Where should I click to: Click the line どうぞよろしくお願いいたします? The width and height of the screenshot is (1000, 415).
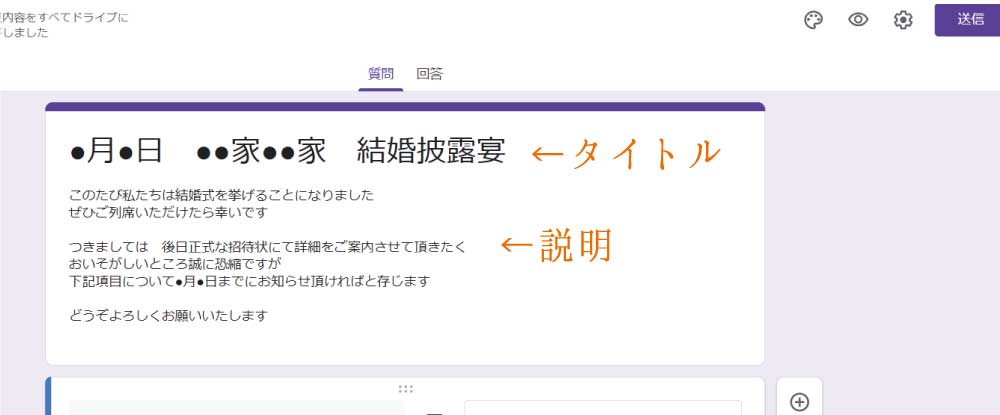pyautogui.click(x=169, y=316)
